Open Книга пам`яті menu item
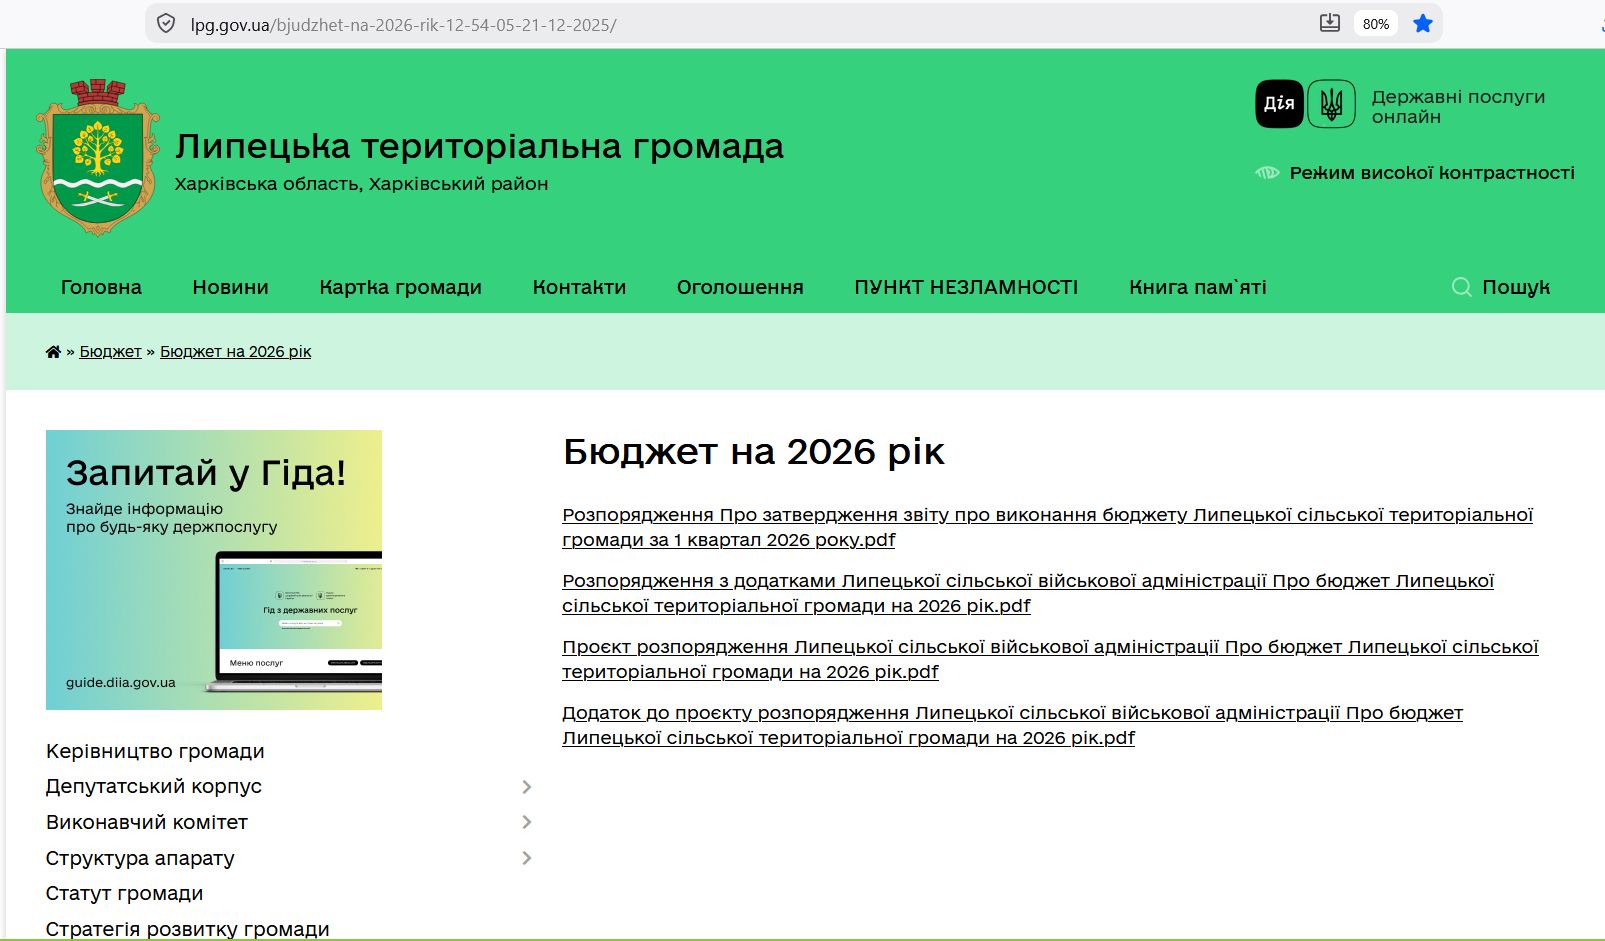The width and height of the screenshot is (1605, 941). [1197, 287]
